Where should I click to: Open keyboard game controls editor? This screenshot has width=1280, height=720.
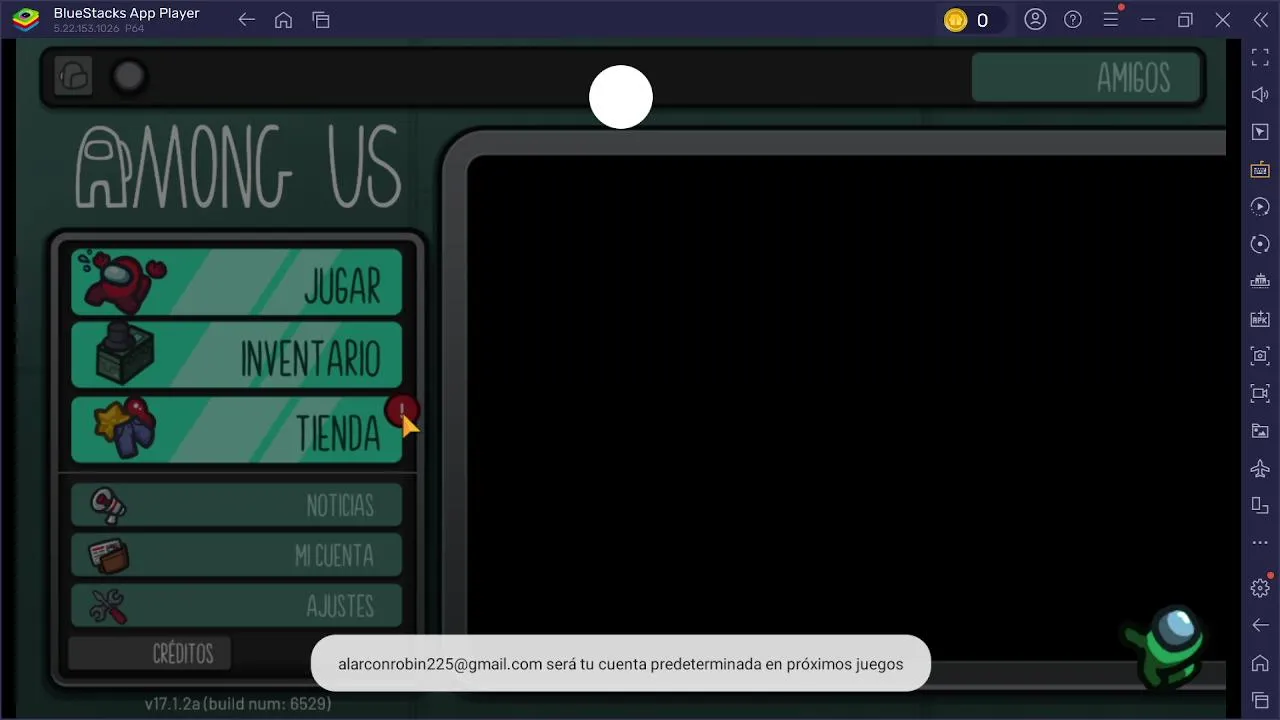click(1260, 170)
